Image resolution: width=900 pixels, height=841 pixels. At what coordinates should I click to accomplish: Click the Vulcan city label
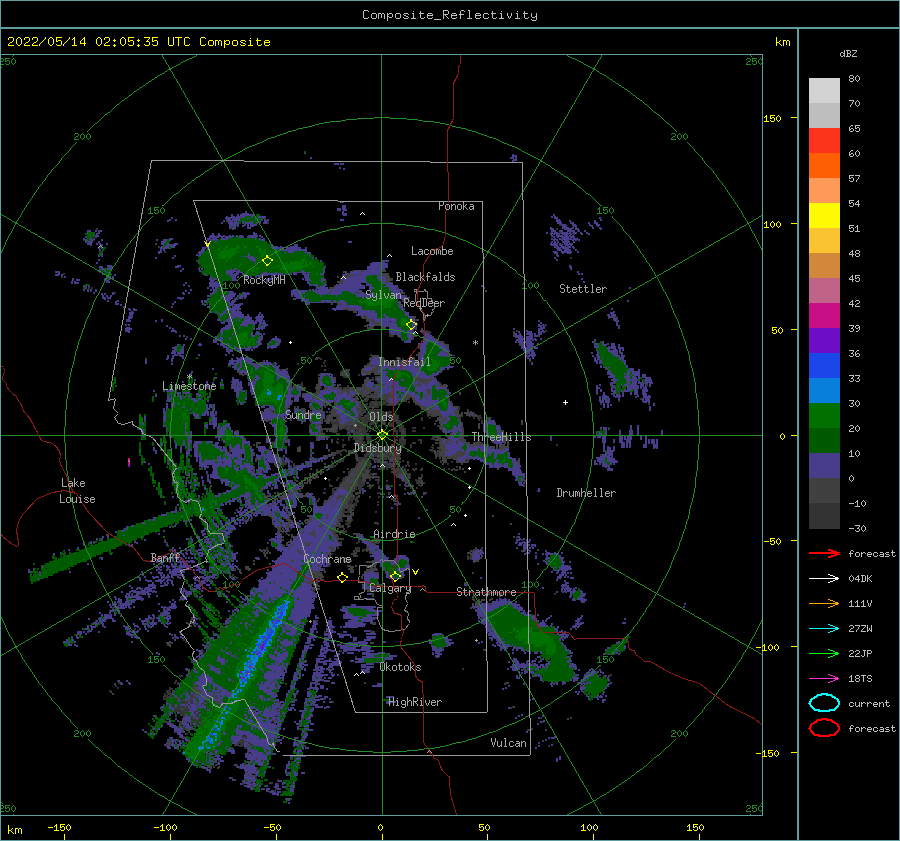coord(508,743)
